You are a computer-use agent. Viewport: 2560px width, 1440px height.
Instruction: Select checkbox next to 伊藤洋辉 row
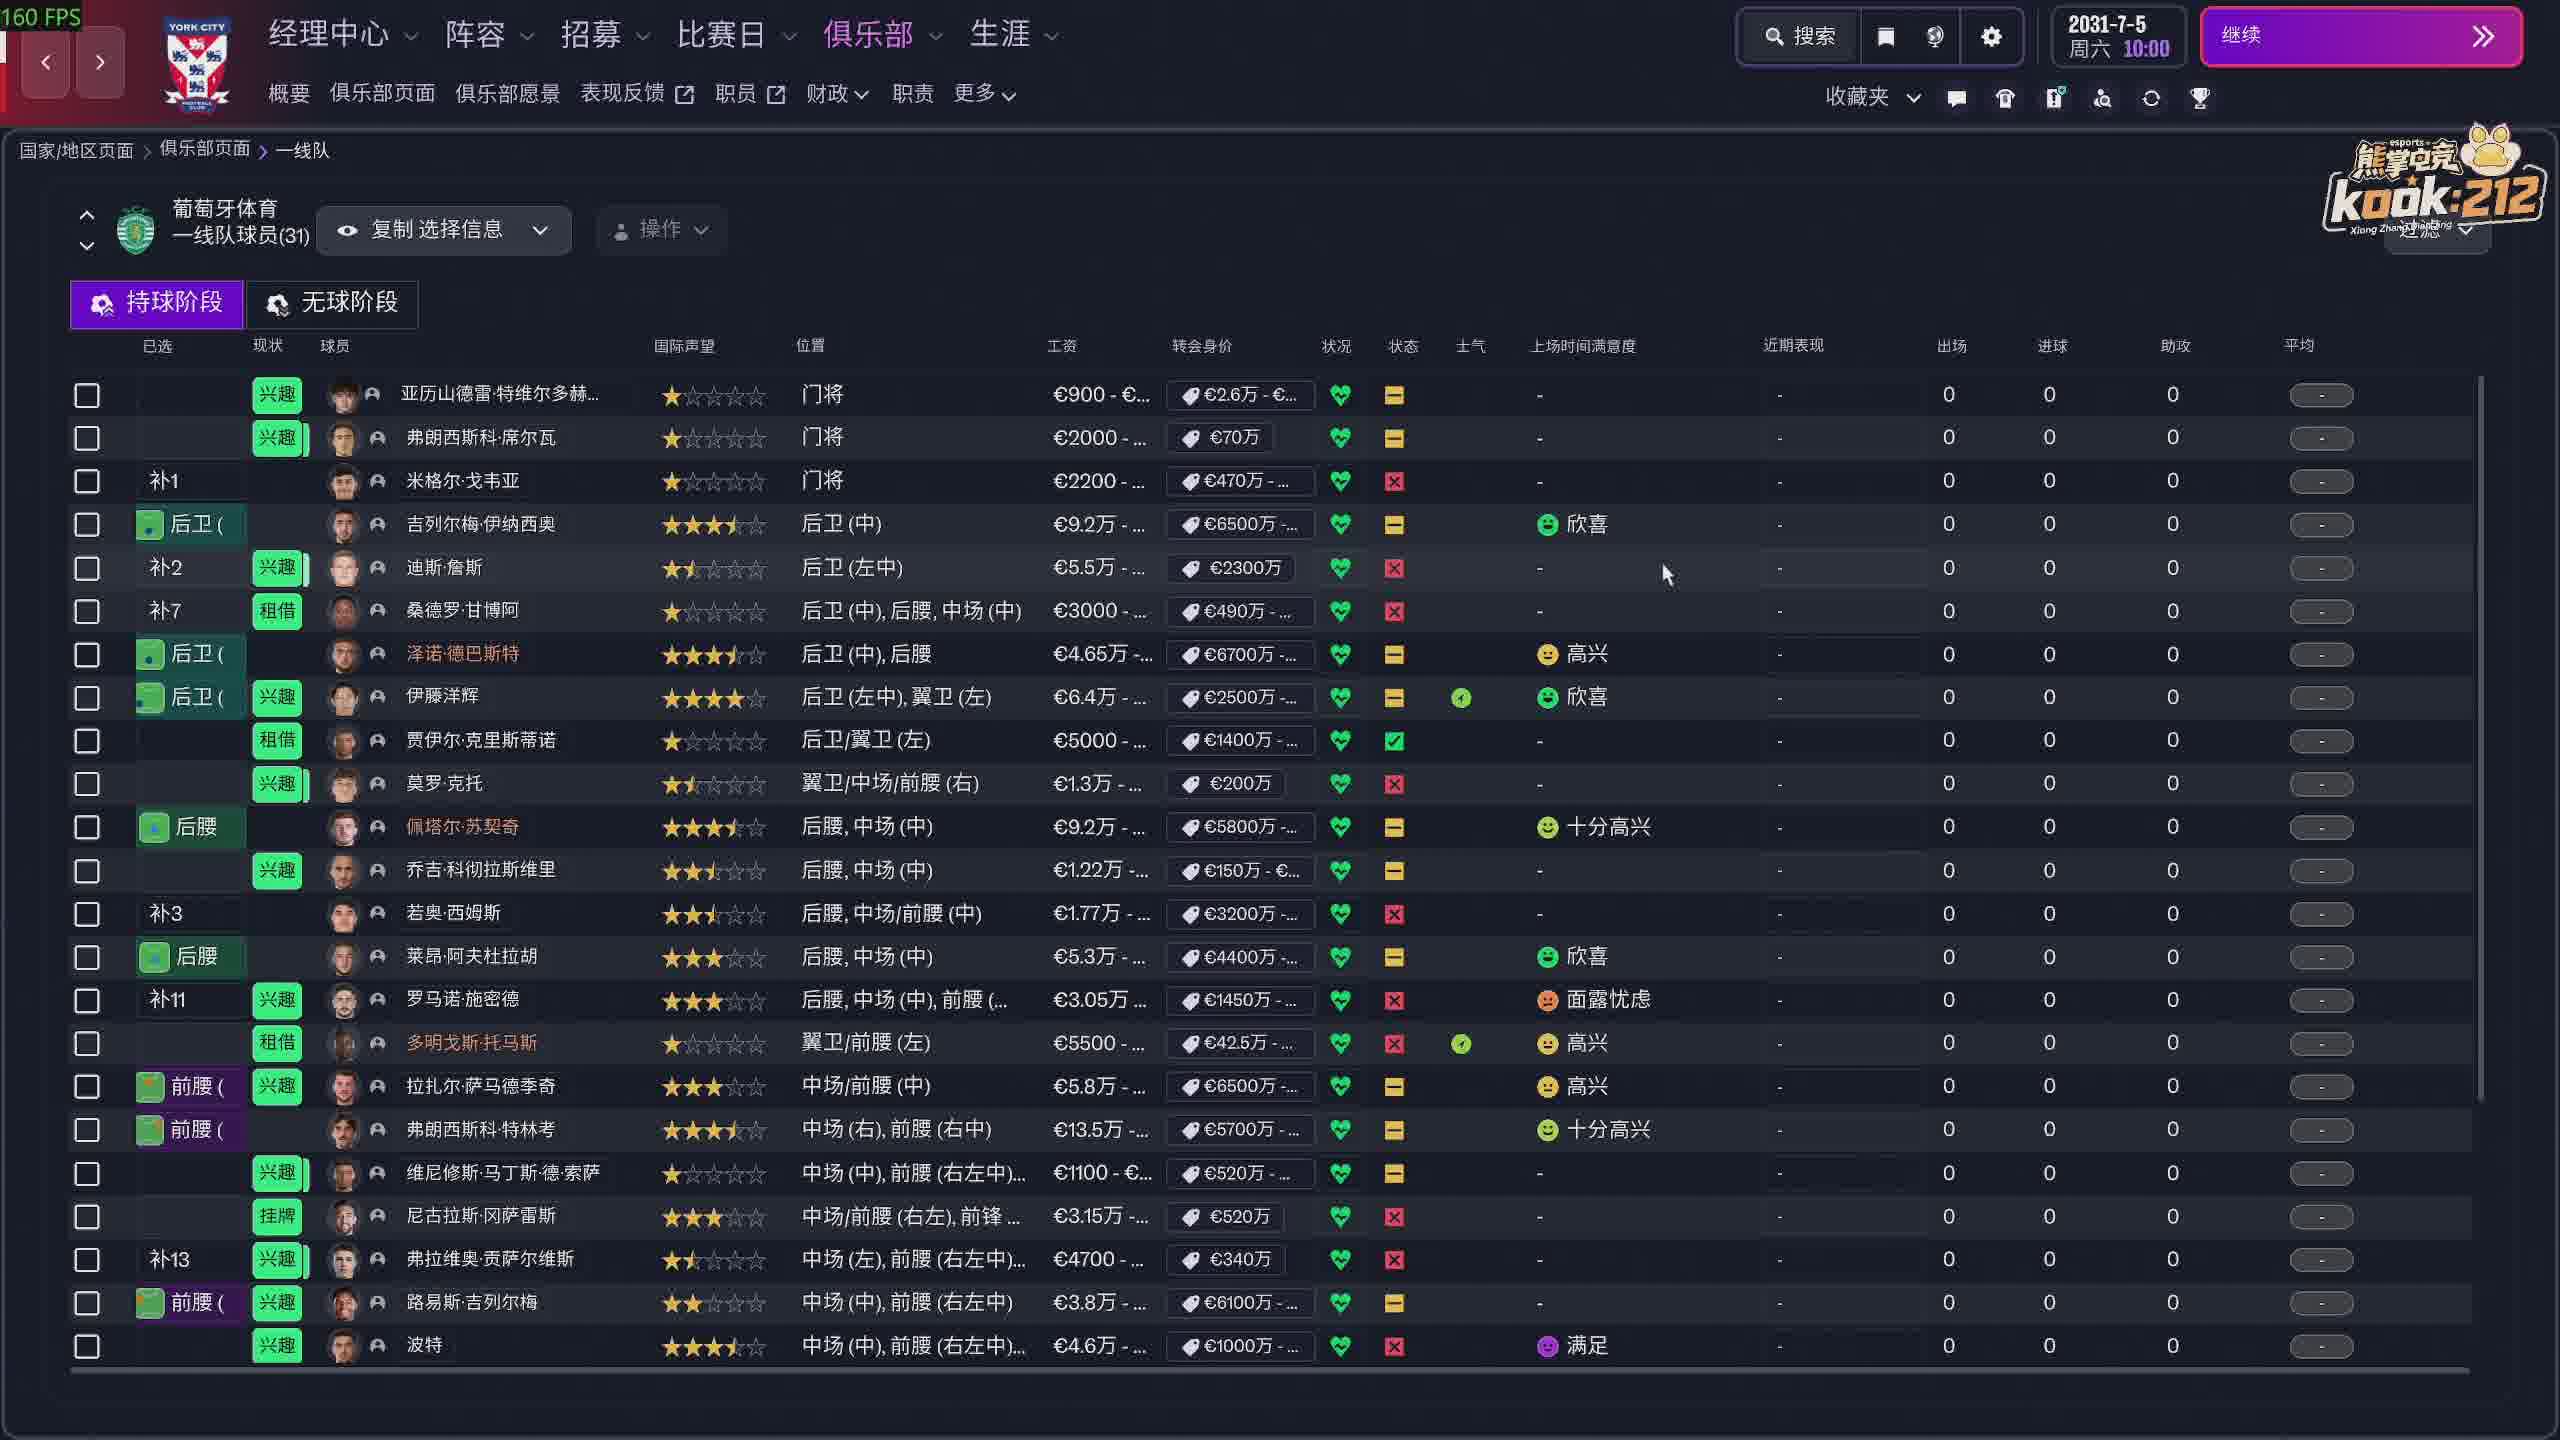pyautogui.click(x=87, y=698)
